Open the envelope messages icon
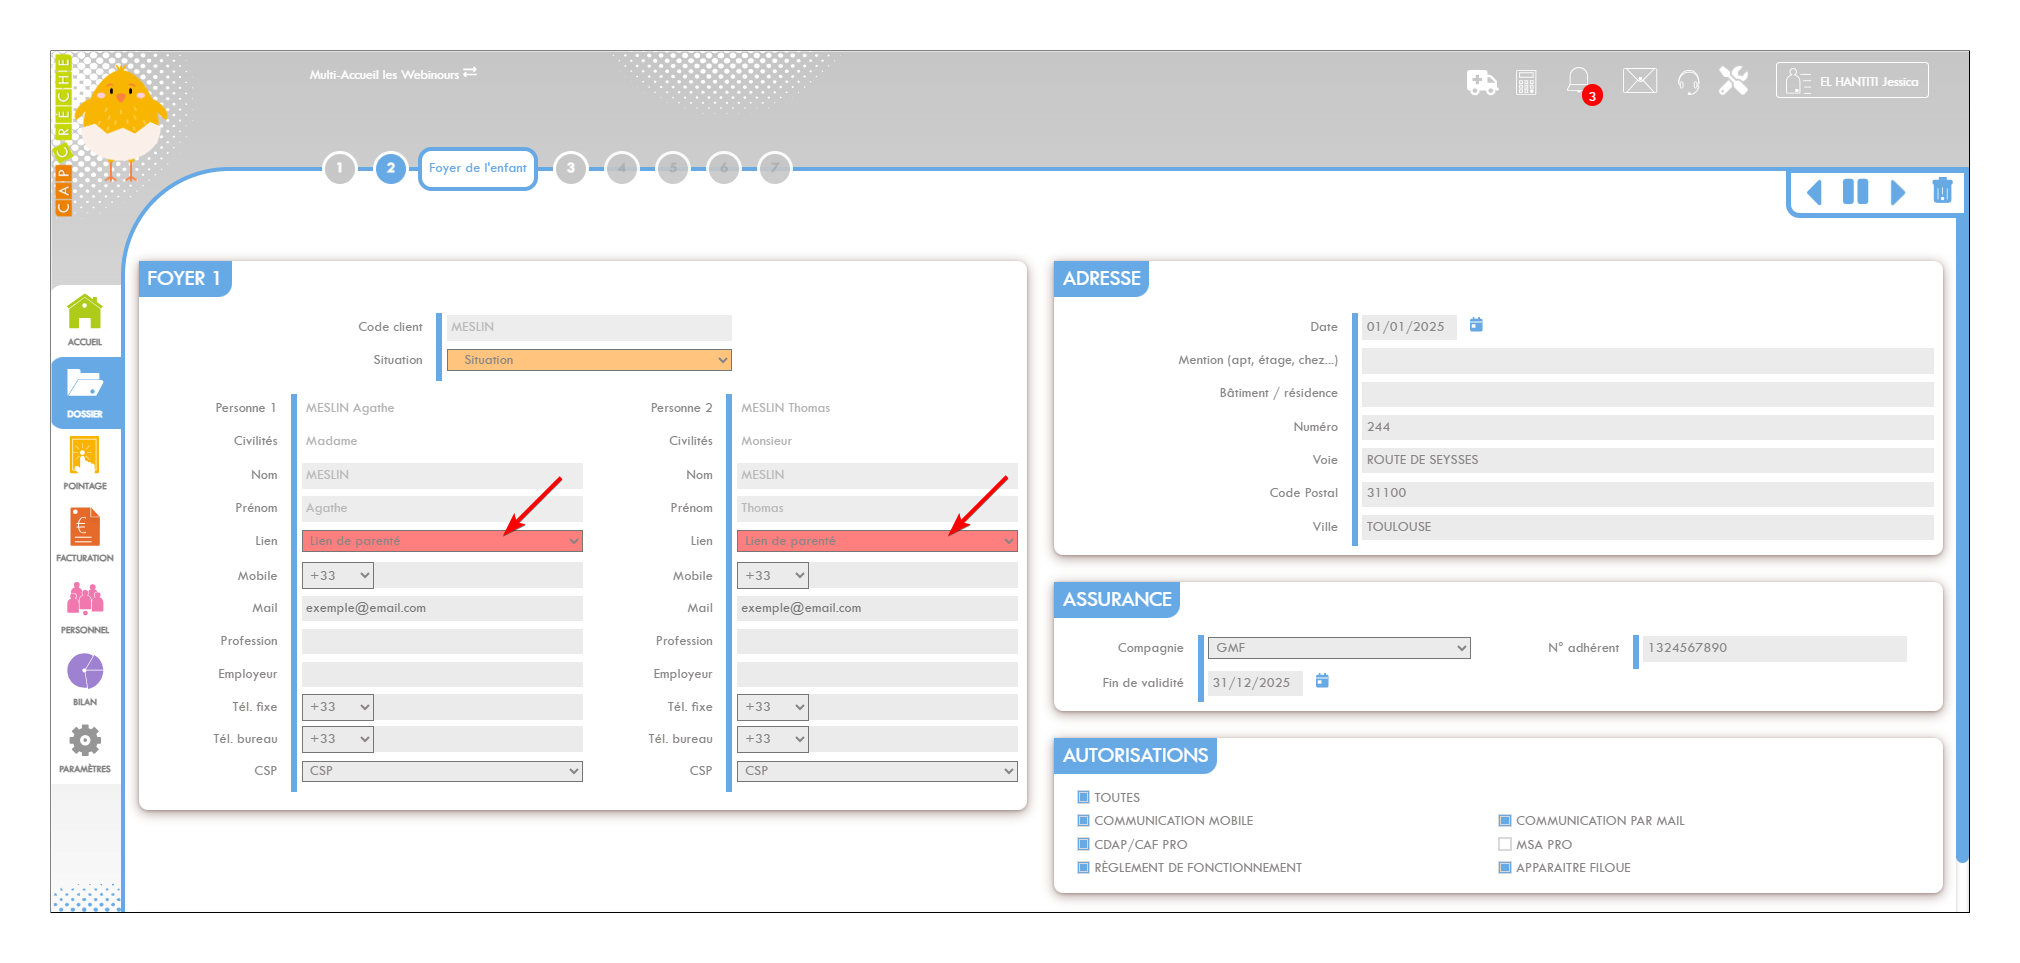Screen dimensions: 2020x963 point(1639,81)
